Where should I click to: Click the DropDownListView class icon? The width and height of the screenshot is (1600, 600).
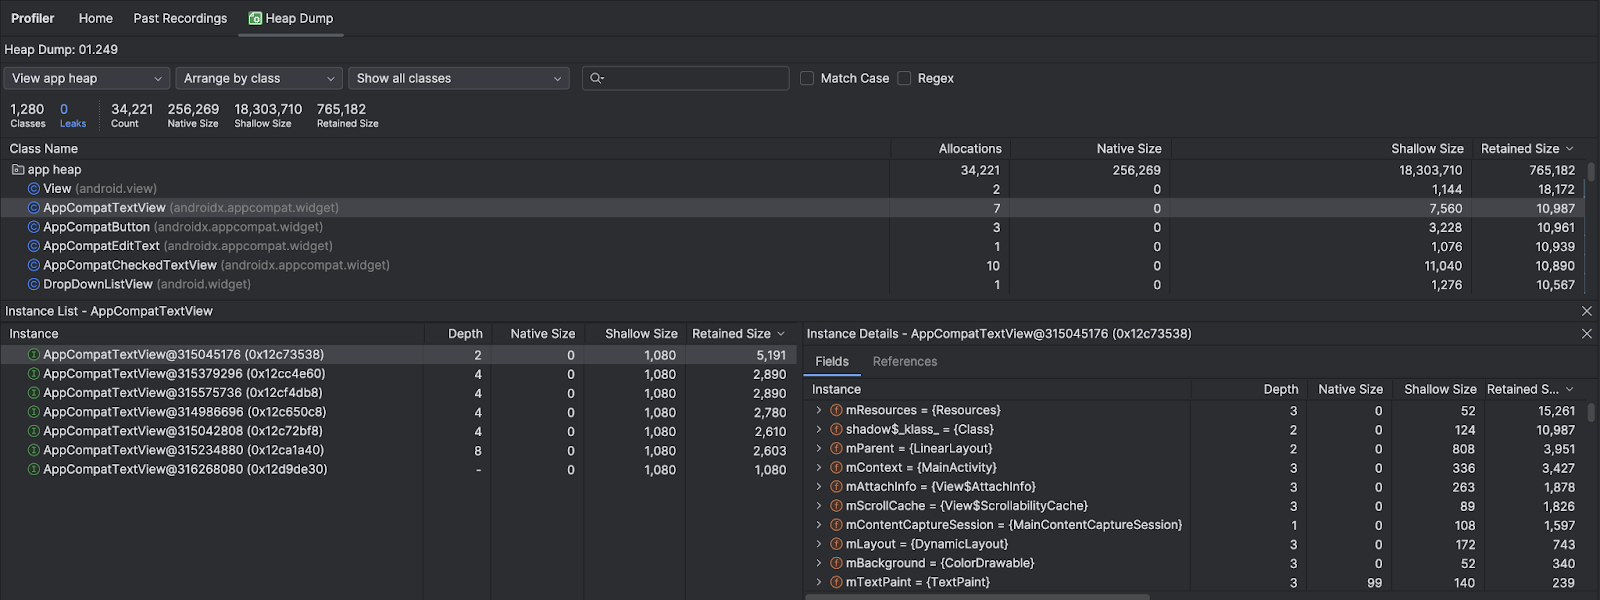click(x=34, y=284)
